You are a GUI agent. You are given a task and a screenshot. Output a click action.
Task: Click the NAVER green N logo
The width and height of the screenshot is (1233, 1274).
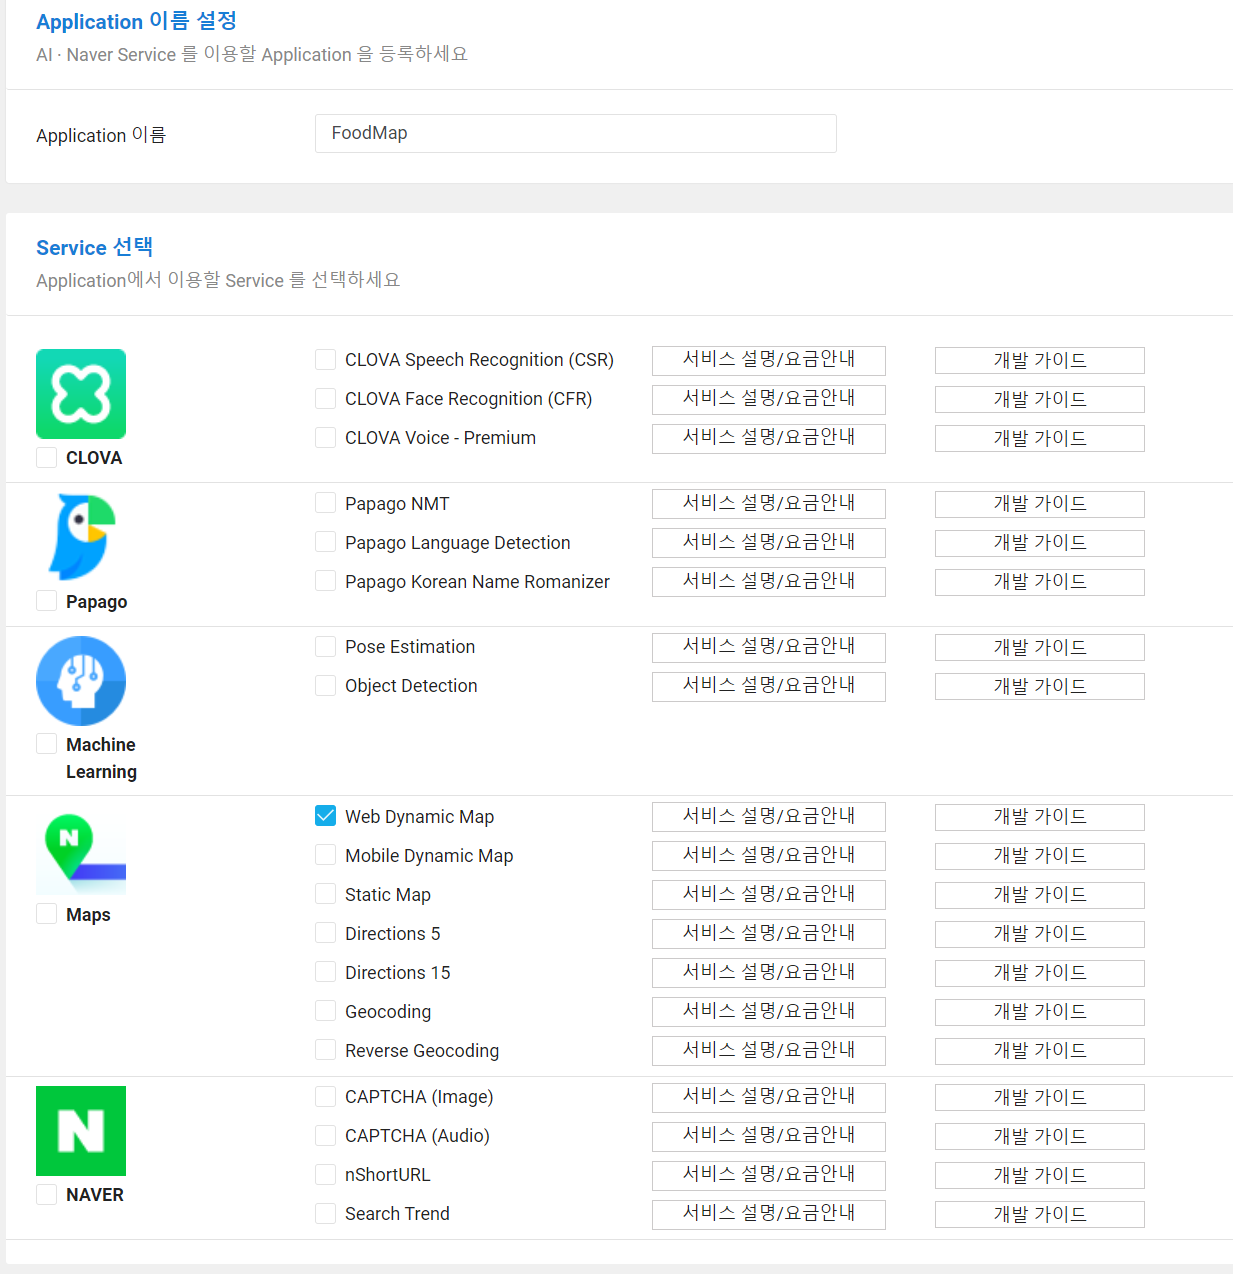tap(81, 1131)
